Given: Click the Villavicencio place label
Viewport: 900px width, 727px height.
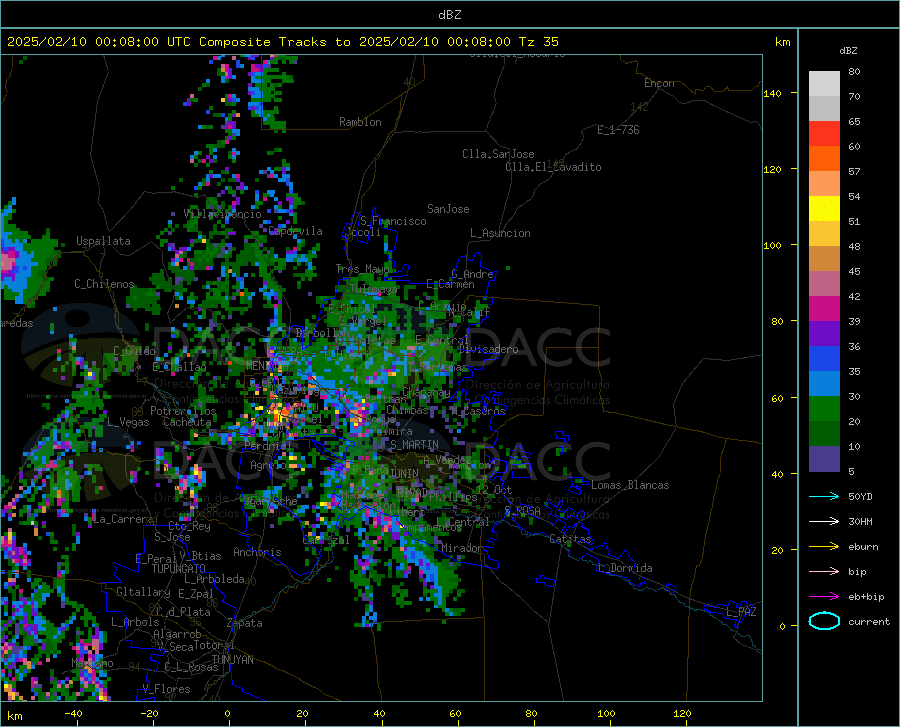Looking at the screenshot, I should [222, 214].
